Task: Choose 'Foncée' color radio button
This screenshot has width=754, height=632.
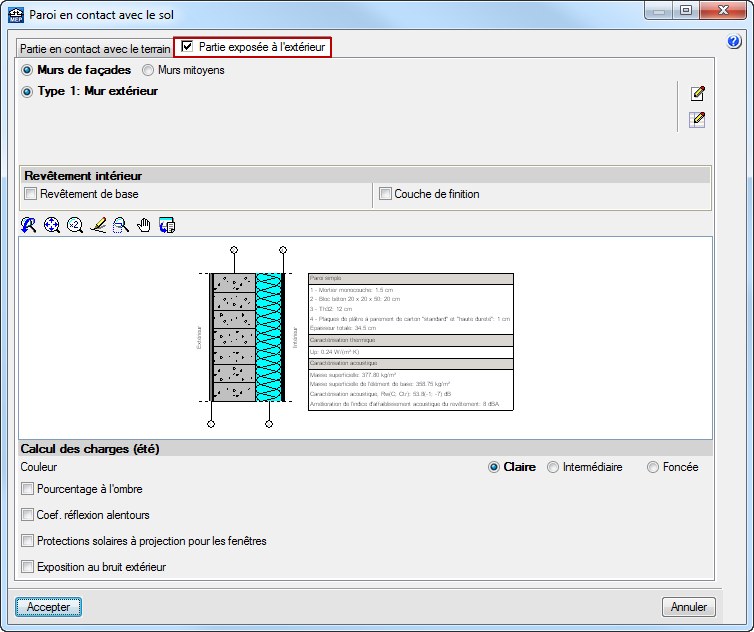Action: pyautogui.click(x=653, y=467)
